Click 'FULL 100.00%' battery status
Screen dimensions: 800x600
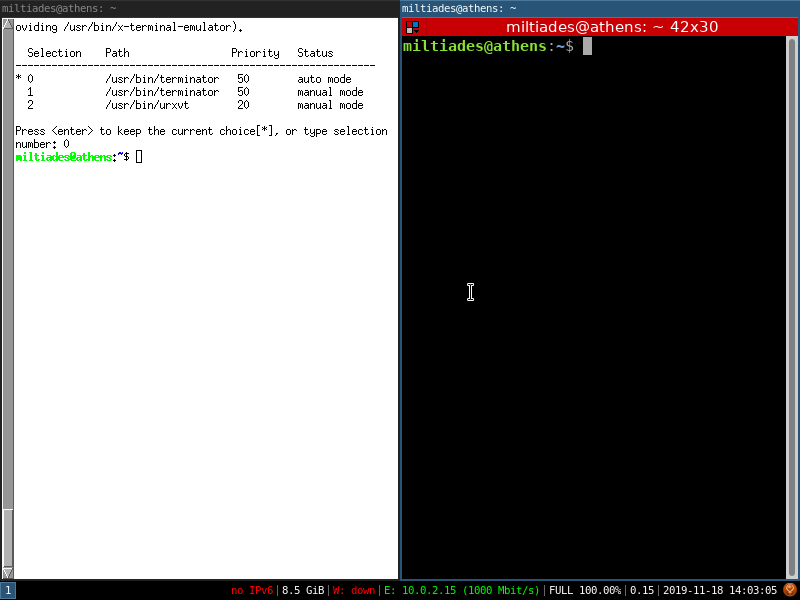[585, 590]
